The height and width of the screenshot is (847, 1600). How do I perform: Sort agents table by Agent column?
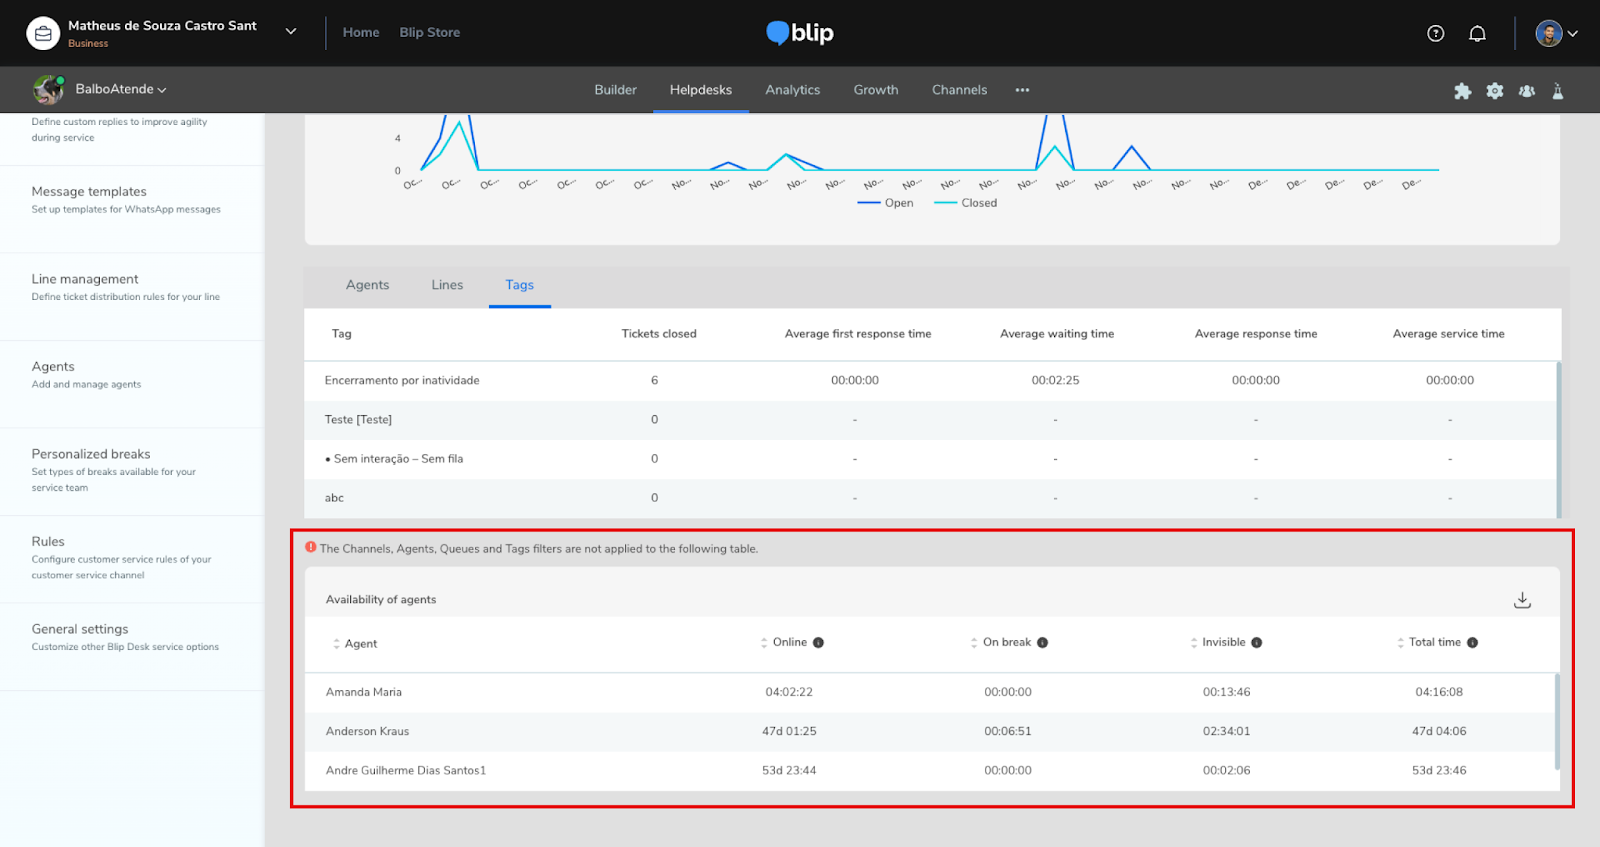(x=354, y=644)
